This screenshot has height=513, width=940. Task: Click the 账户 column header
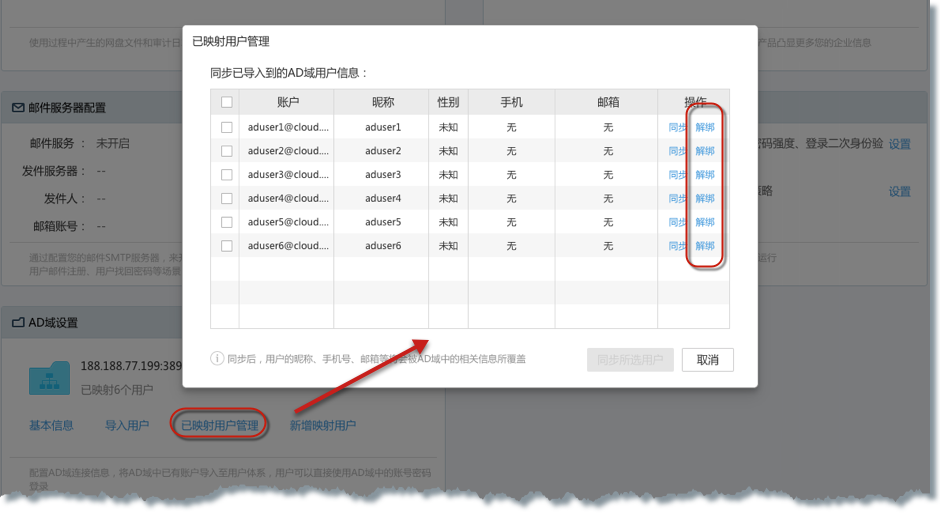coord(287,102)
